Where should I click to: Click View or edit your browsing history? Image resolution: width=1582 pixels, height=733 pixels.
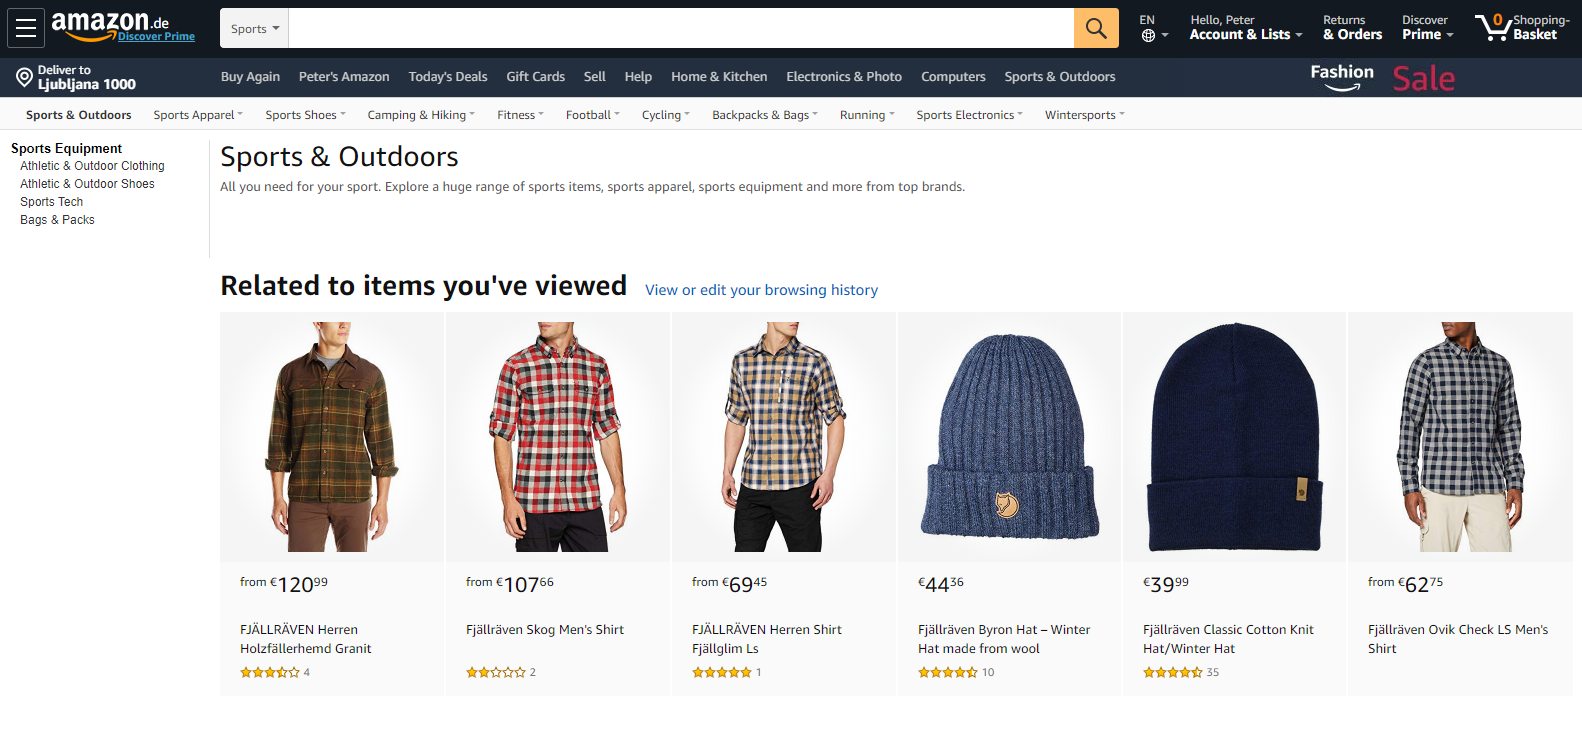coord(761,290)
